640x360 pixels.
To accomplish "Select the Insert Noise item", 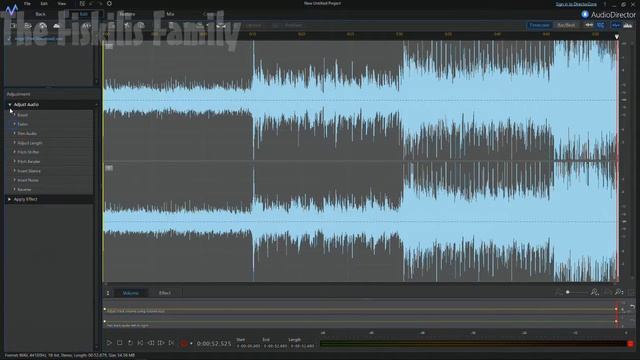I will coord(28,180).
